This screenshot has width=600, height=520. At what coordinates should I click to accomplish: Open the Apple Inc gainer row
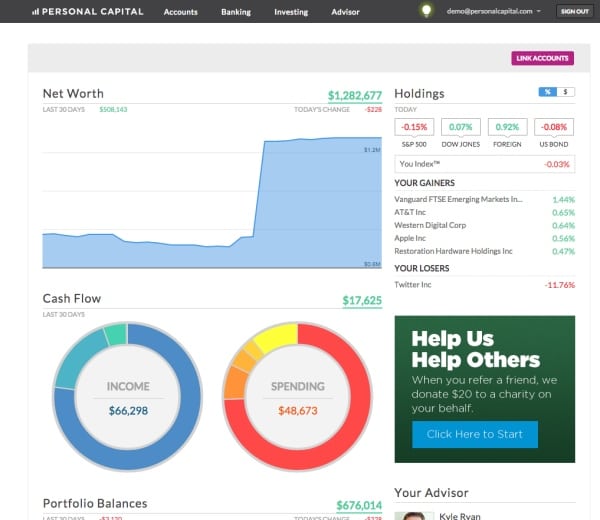(x=484, y=238)
